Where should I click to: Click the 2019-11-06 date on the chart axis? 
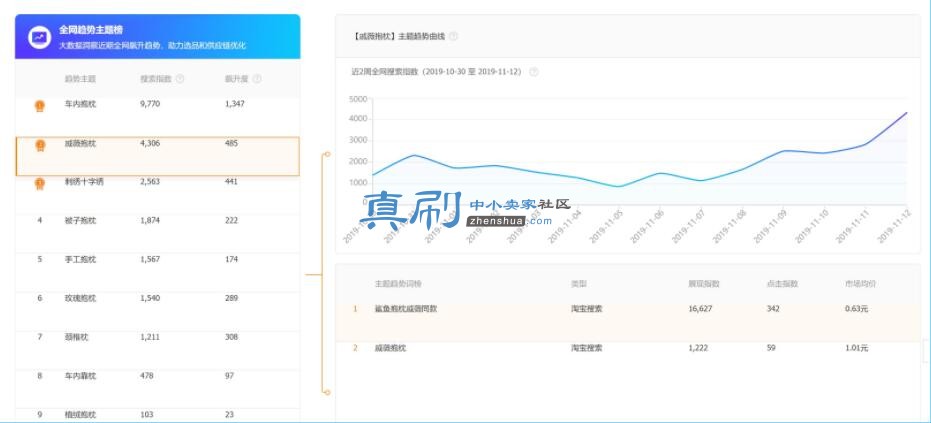click(x=647, y=227)
